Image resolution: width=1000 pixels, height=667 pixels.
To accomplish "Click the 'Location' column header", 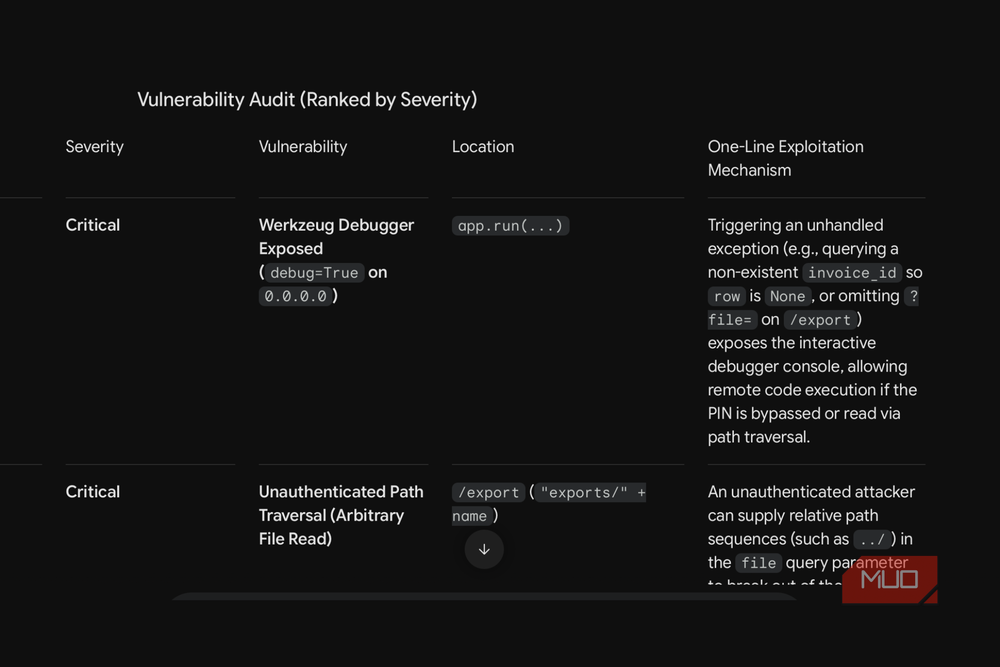I will pyautogui.click(x=483, y=147).
